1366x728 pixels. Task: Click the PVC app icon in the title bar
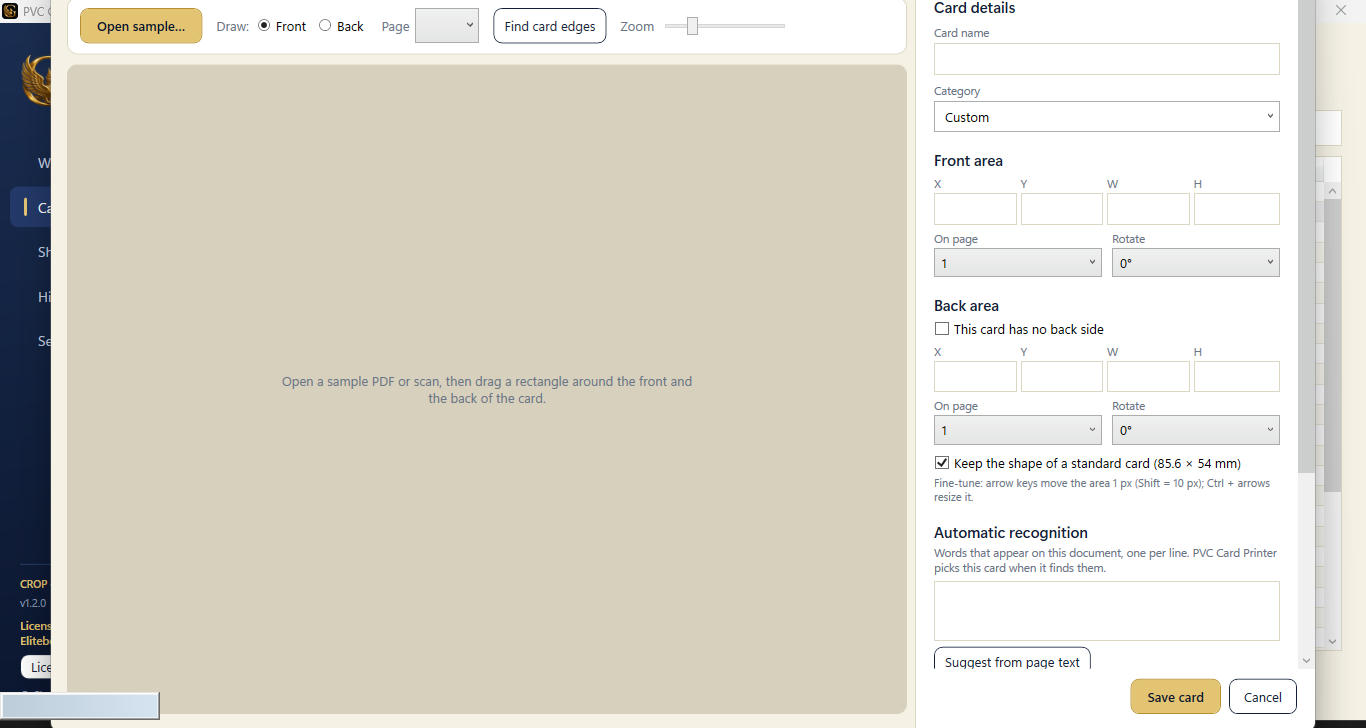click(x=10, y=11)
